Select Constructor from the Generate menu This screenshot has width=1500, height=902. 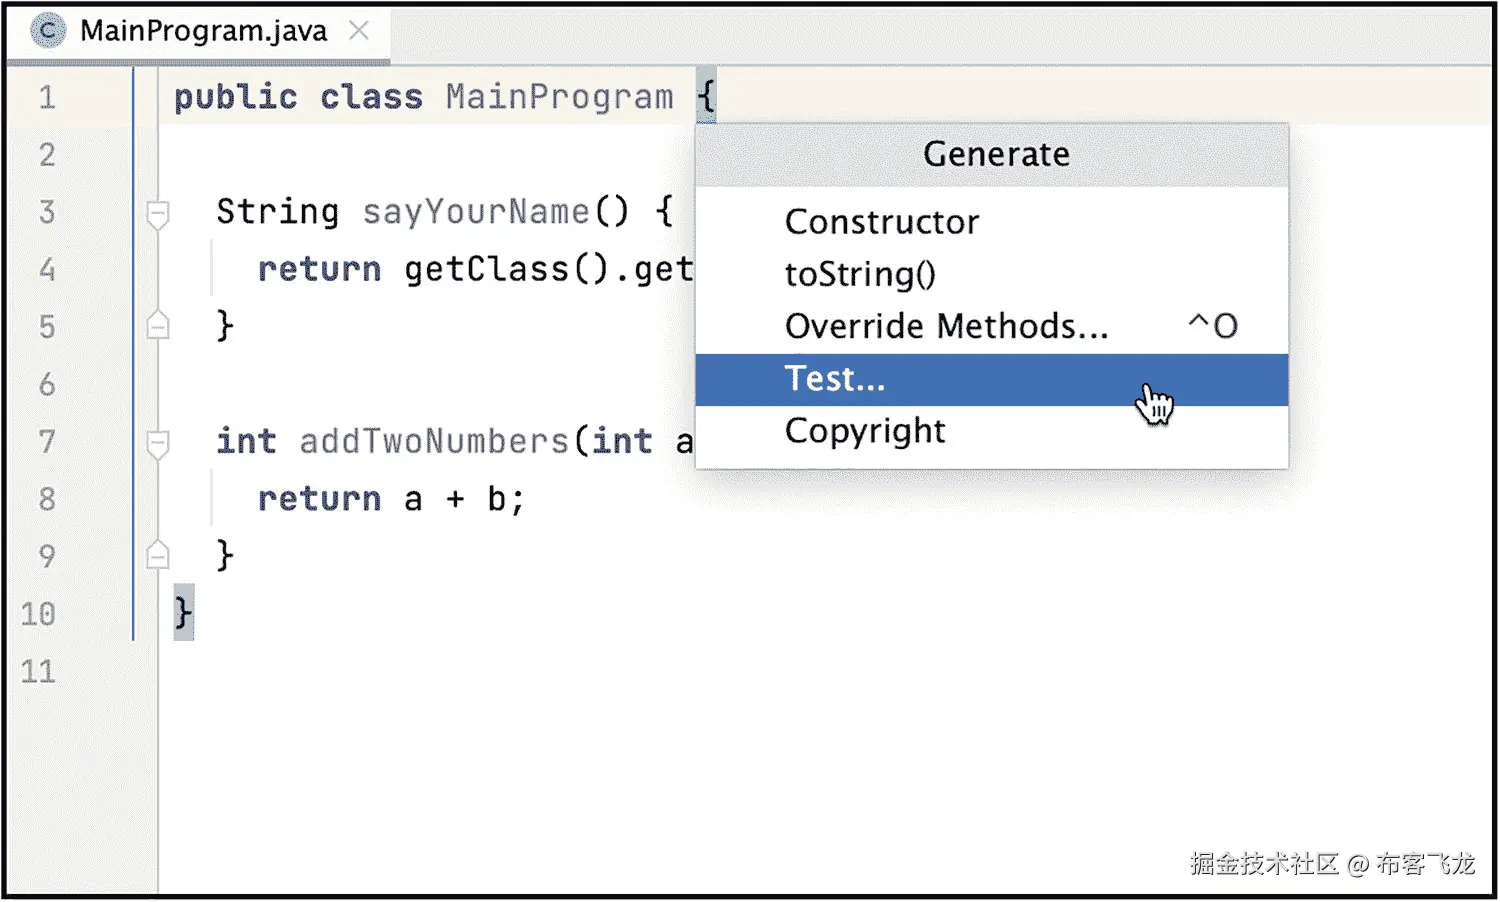(x=881, y=222)
